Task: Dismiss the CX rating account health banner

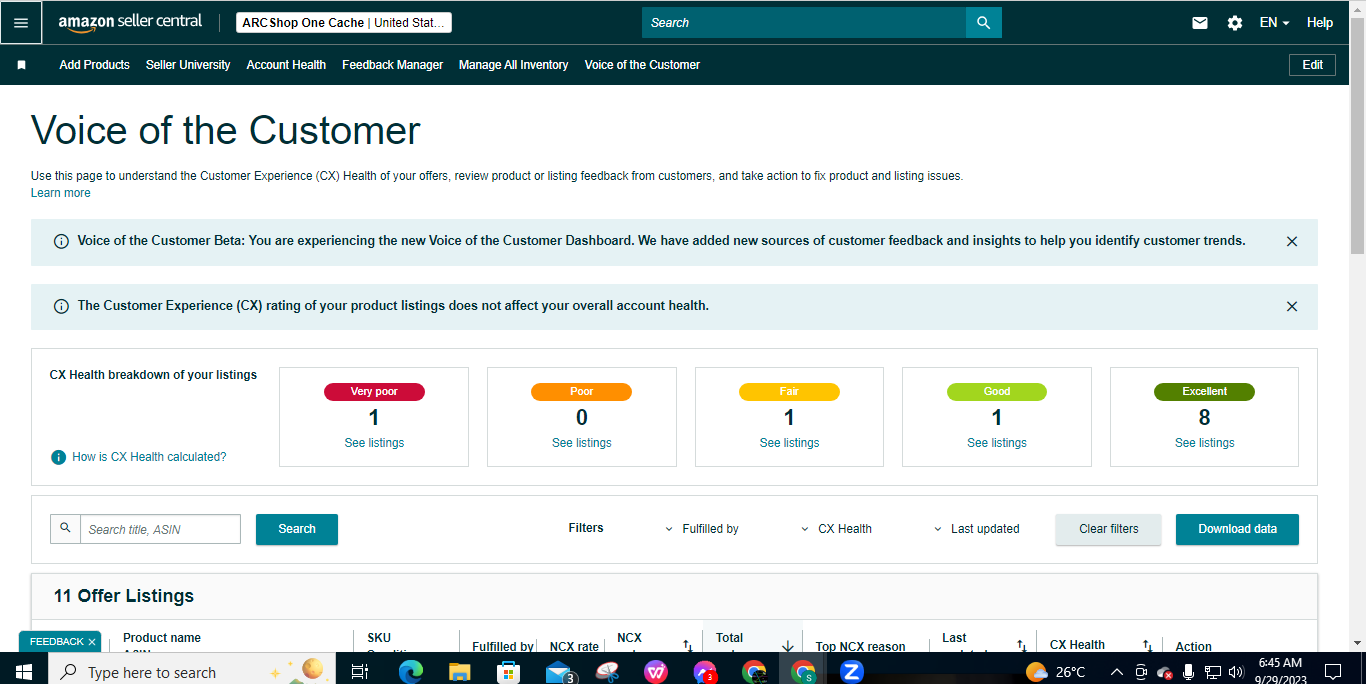Action: 1292,306
